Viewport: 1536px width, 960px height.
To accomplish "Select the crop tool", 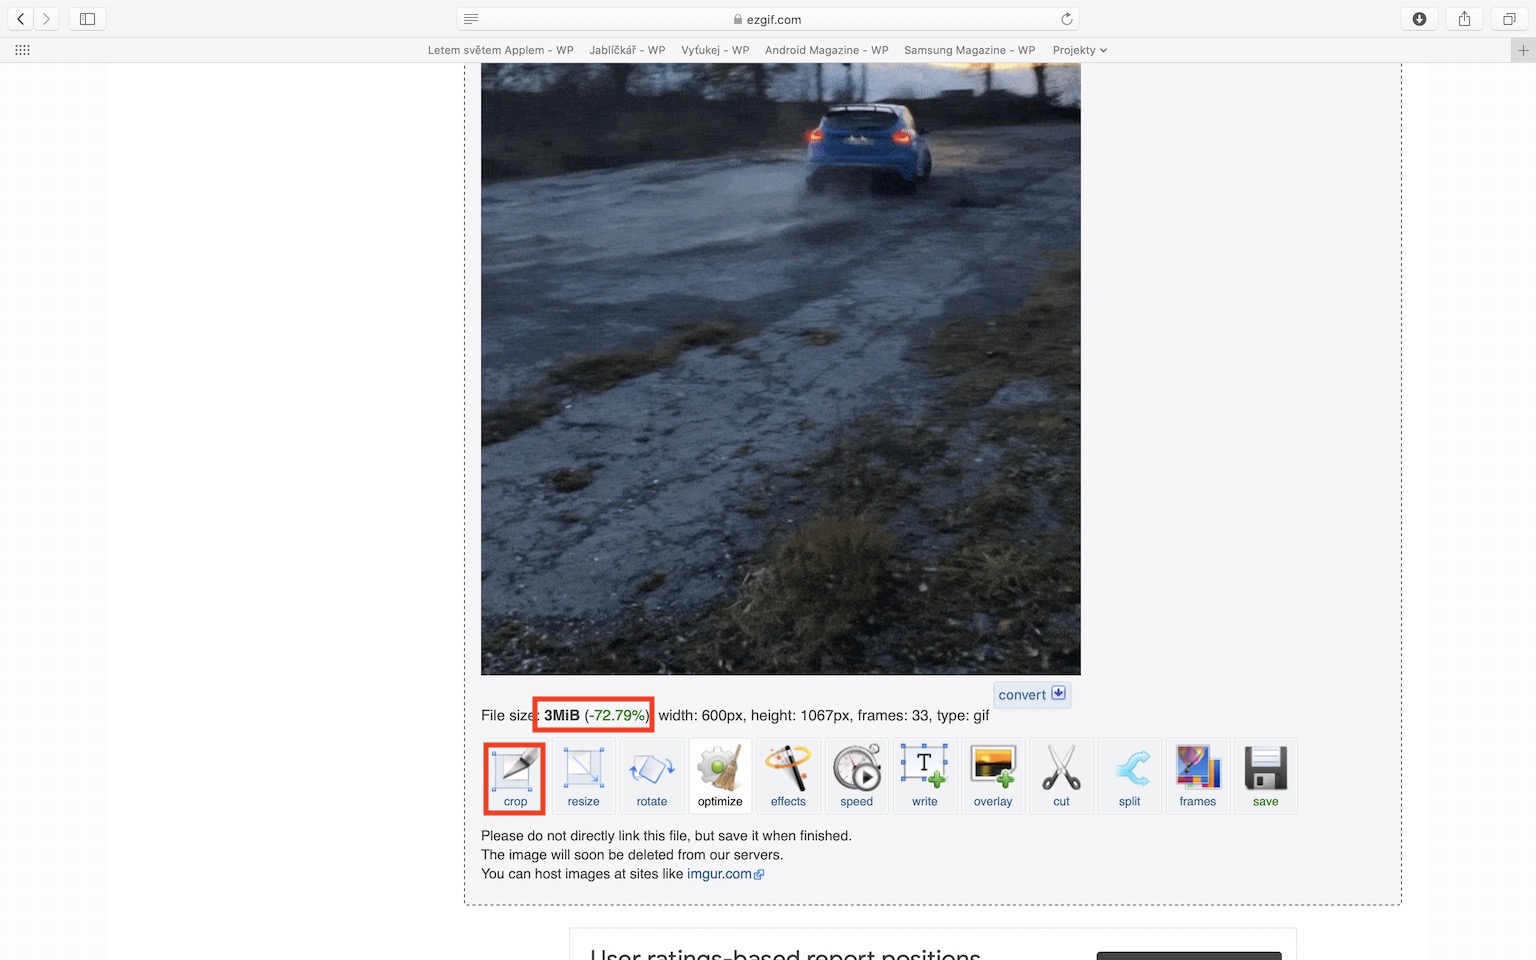I will pos(515,776).
